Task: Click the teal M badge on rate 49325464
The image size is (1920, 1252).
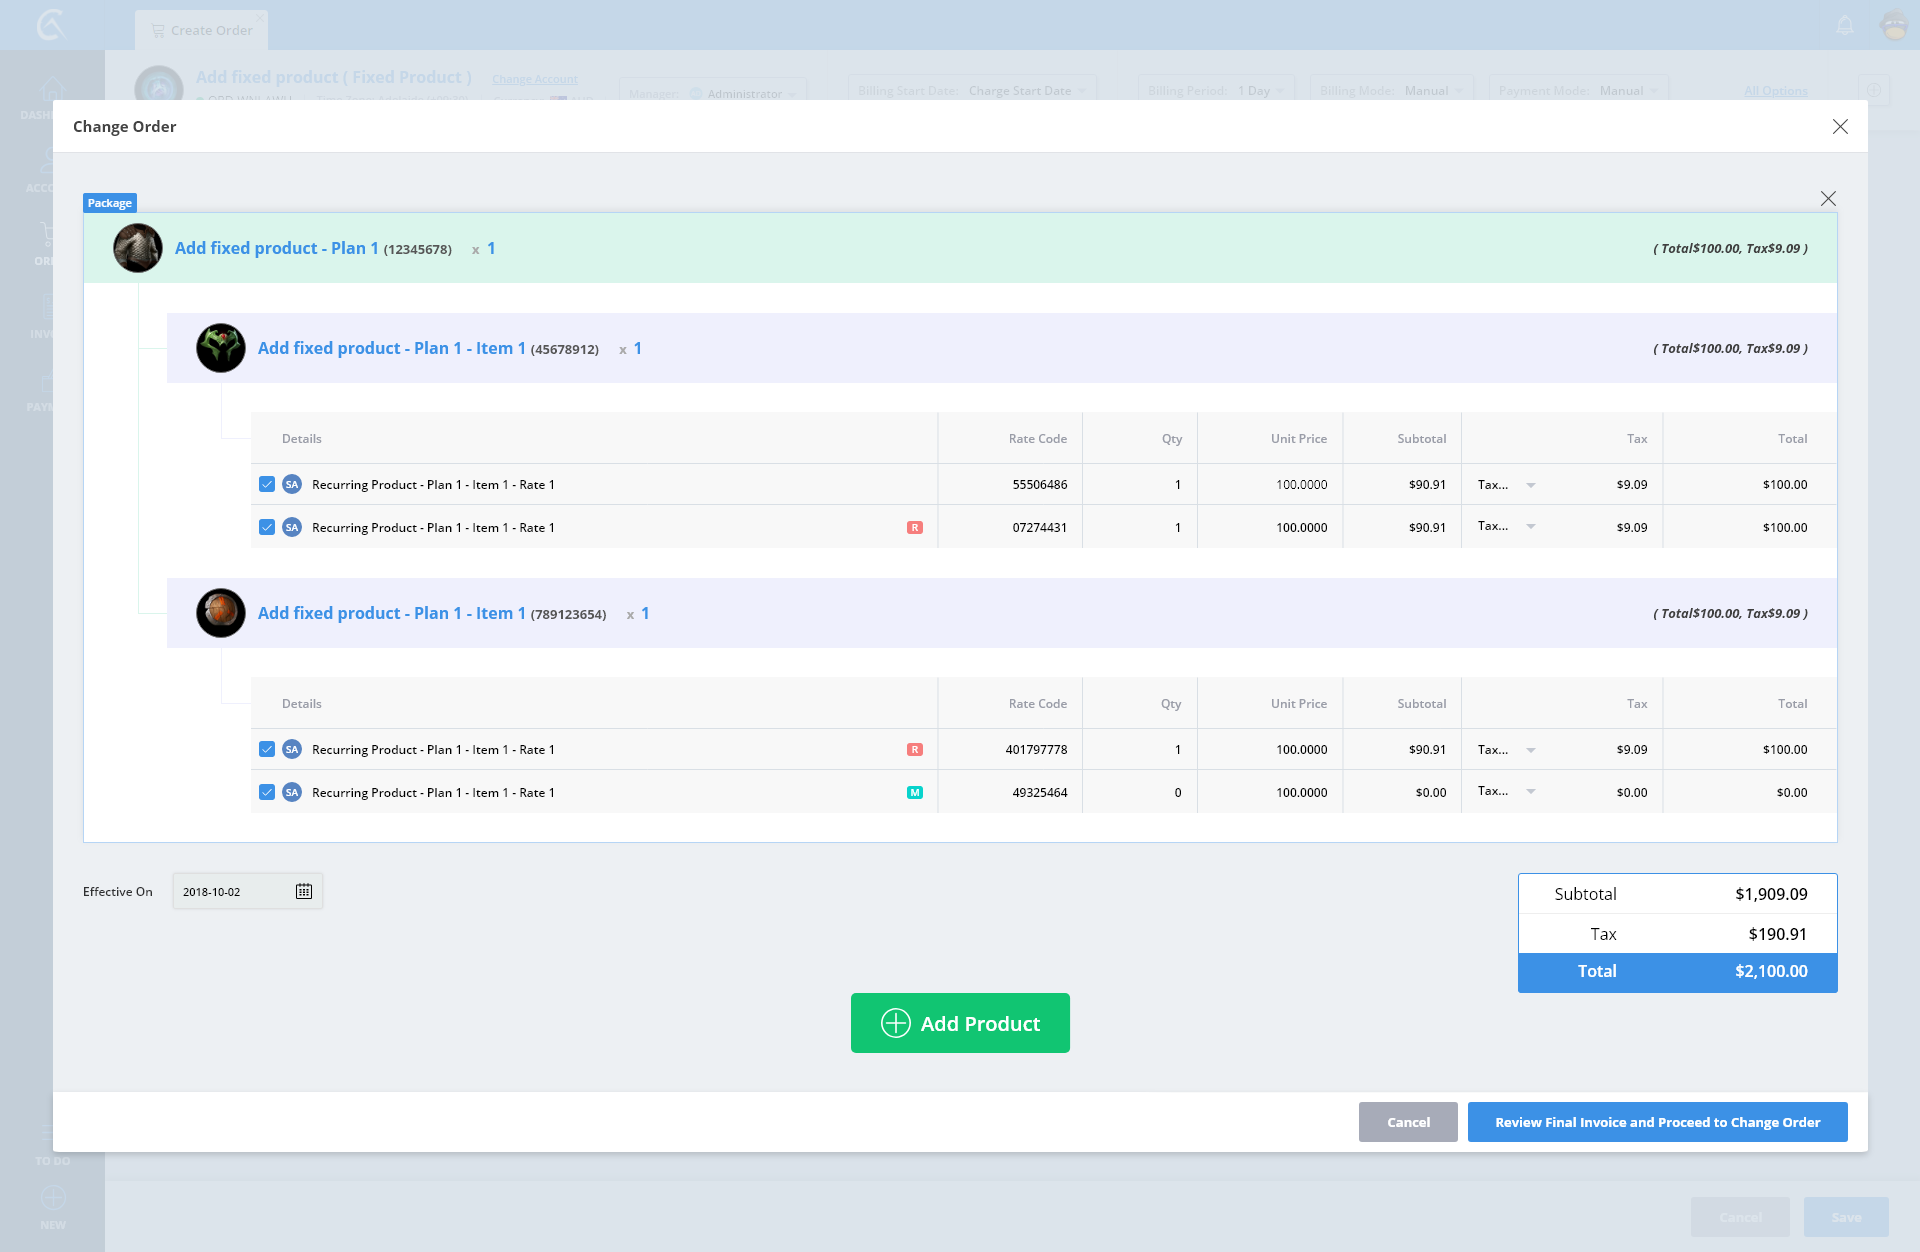Action: [x=914, y=792]
